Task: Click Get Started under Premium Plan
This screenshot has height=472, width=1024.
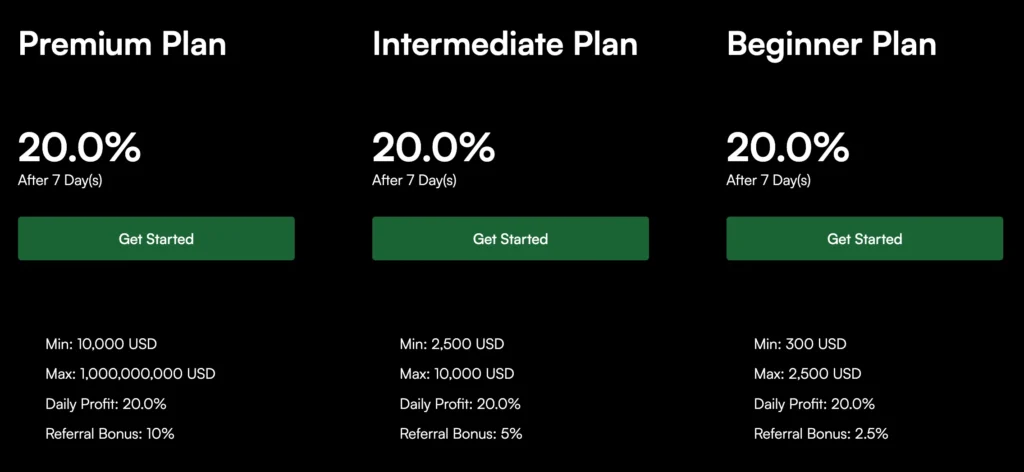Action: pyautogui.click(x=156, y=239)
